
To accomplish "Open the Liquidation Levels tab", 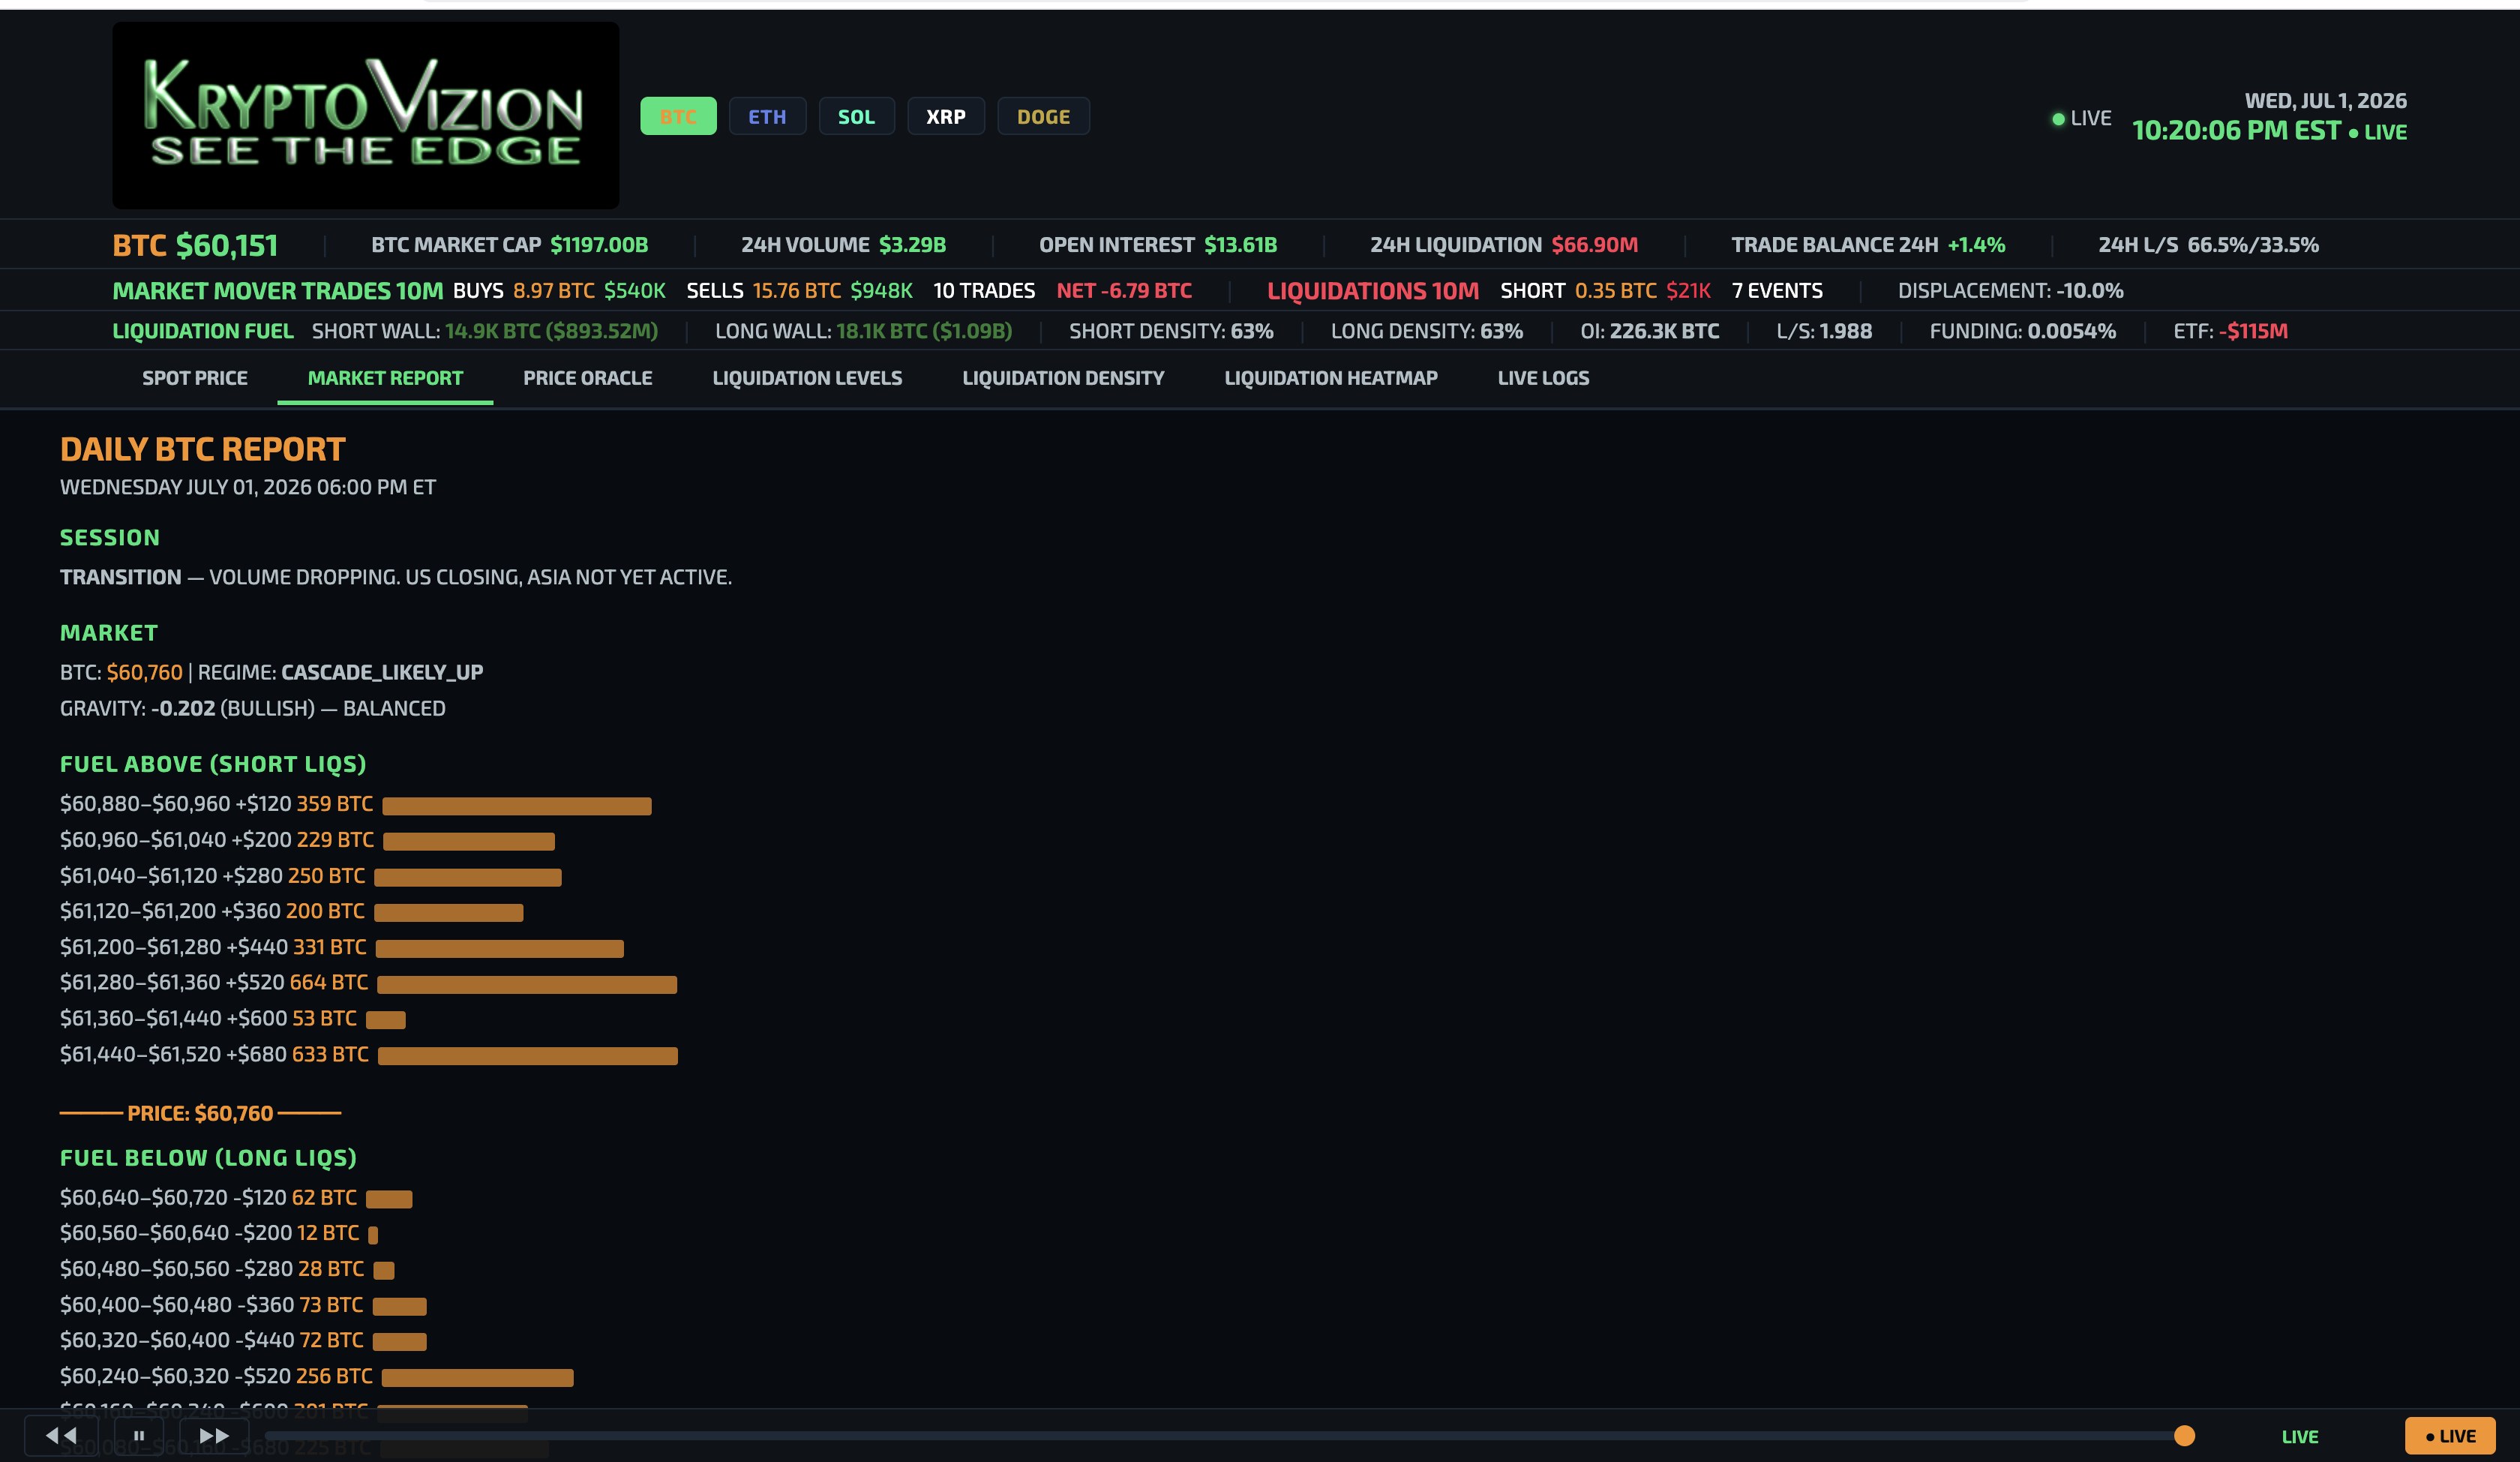I will (x=807, y=378).
